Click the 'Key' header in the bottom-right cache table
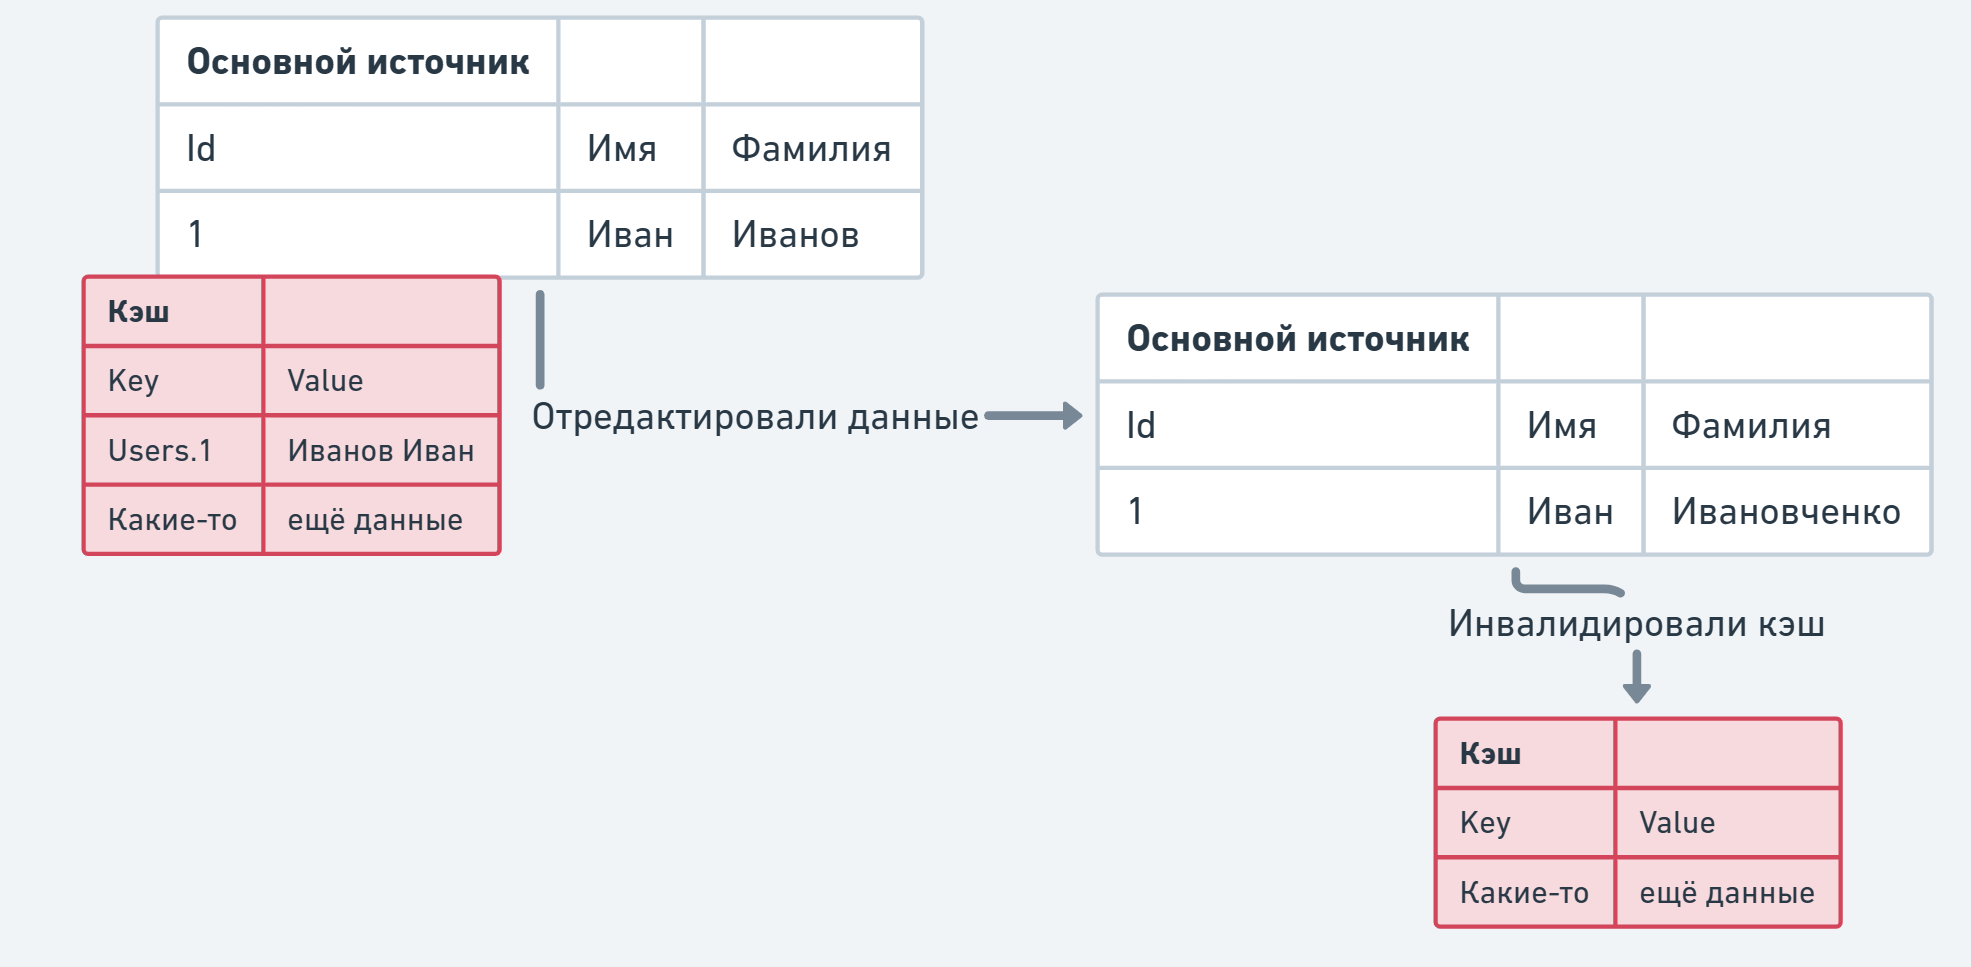The height and width of the screenshot is (967, 1971). [x=1485, y=823]
